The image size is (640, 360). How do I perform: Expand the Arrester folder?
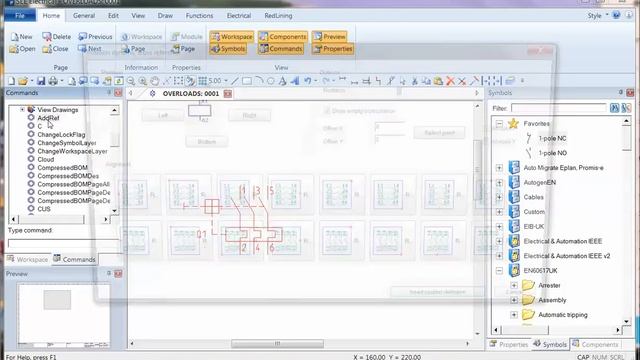click(x=514, y=285)
